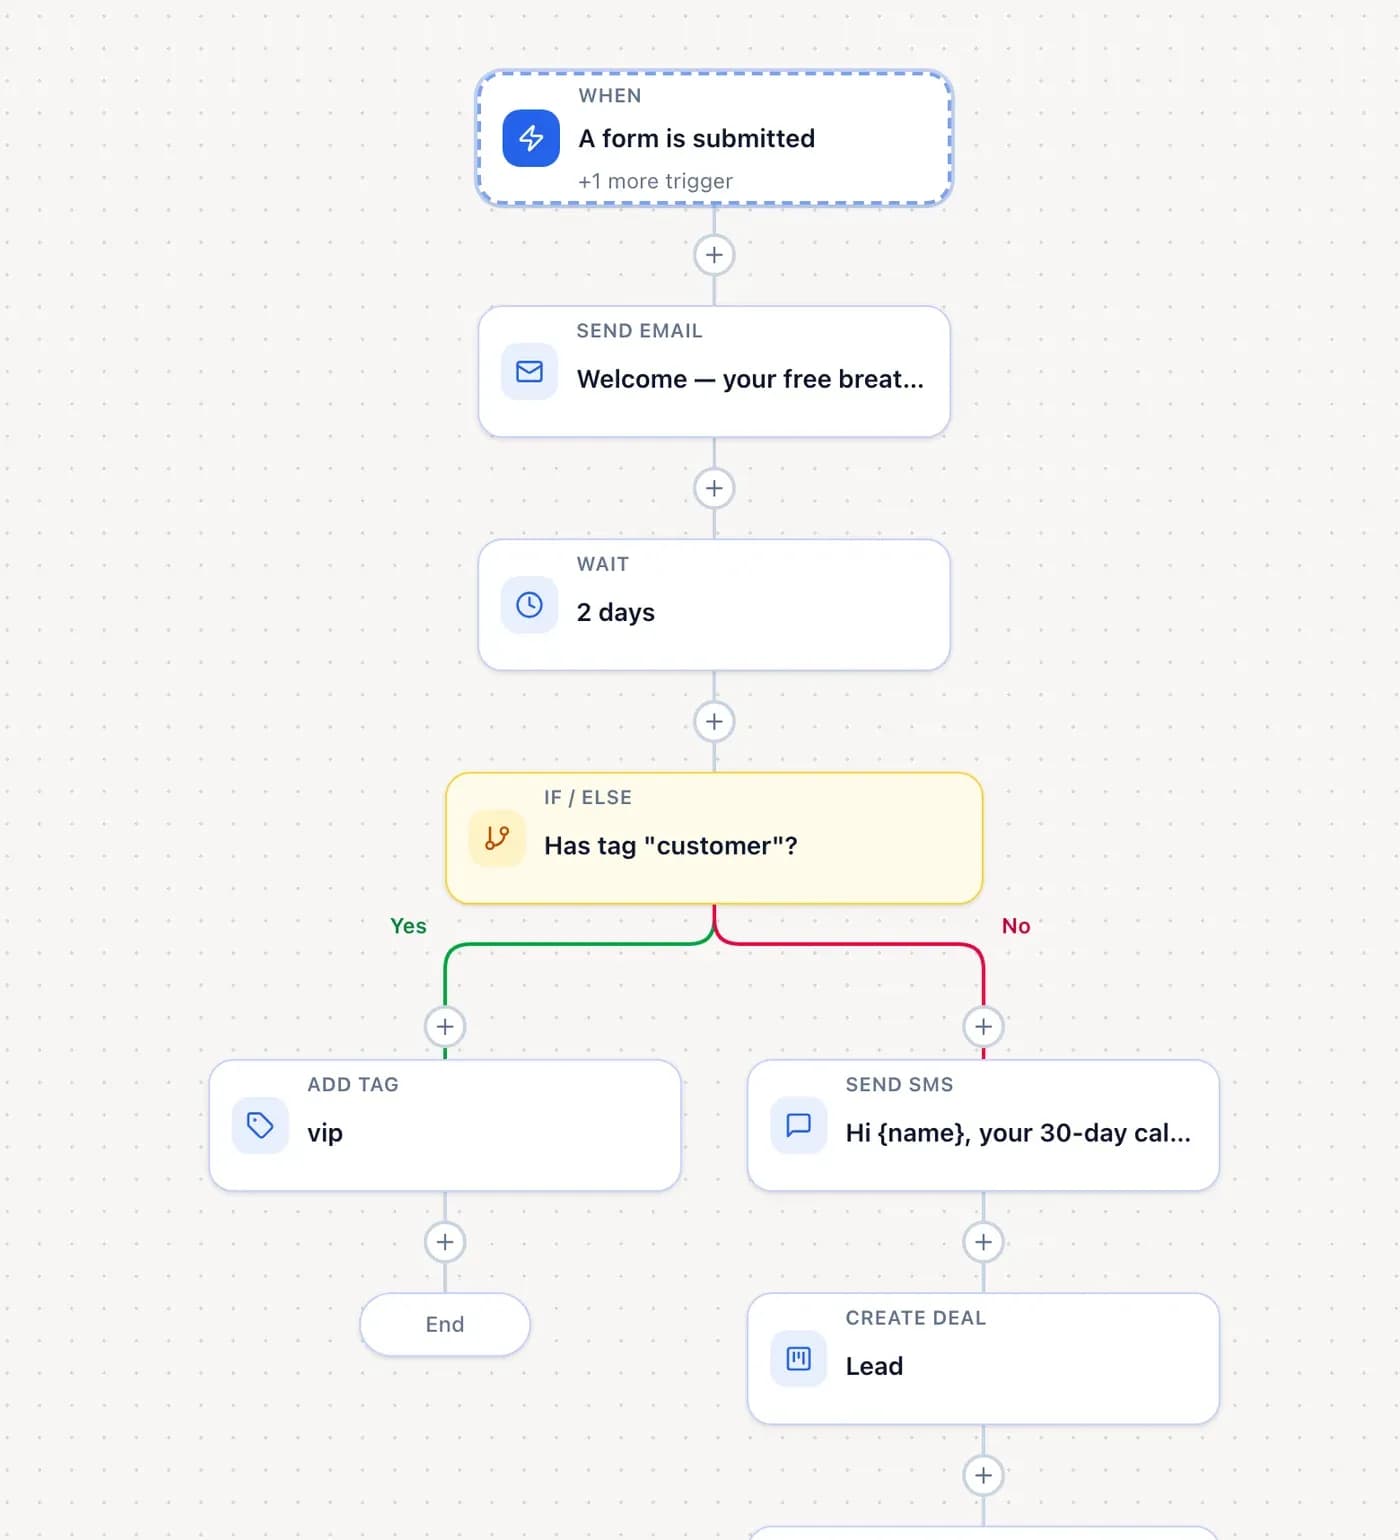Click the red "No" branch label
The height and width of the screenshot is (1540, 1400).
[x=1016, y=926]
